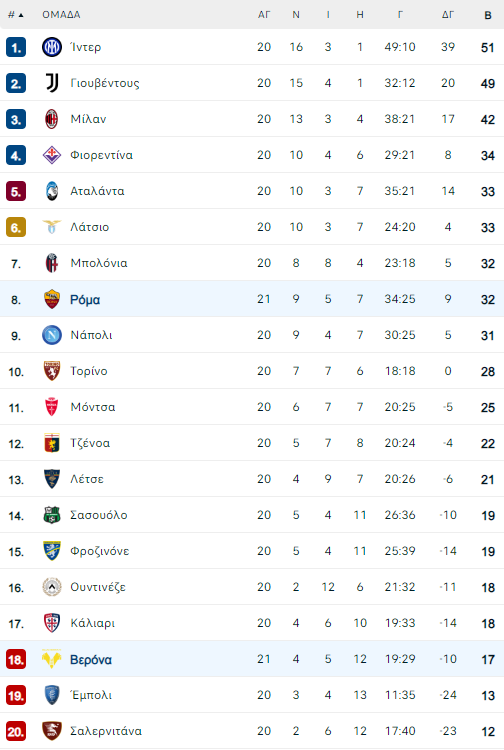Click the Inter team logo
The image size is (504, 750).
point(52,47)
